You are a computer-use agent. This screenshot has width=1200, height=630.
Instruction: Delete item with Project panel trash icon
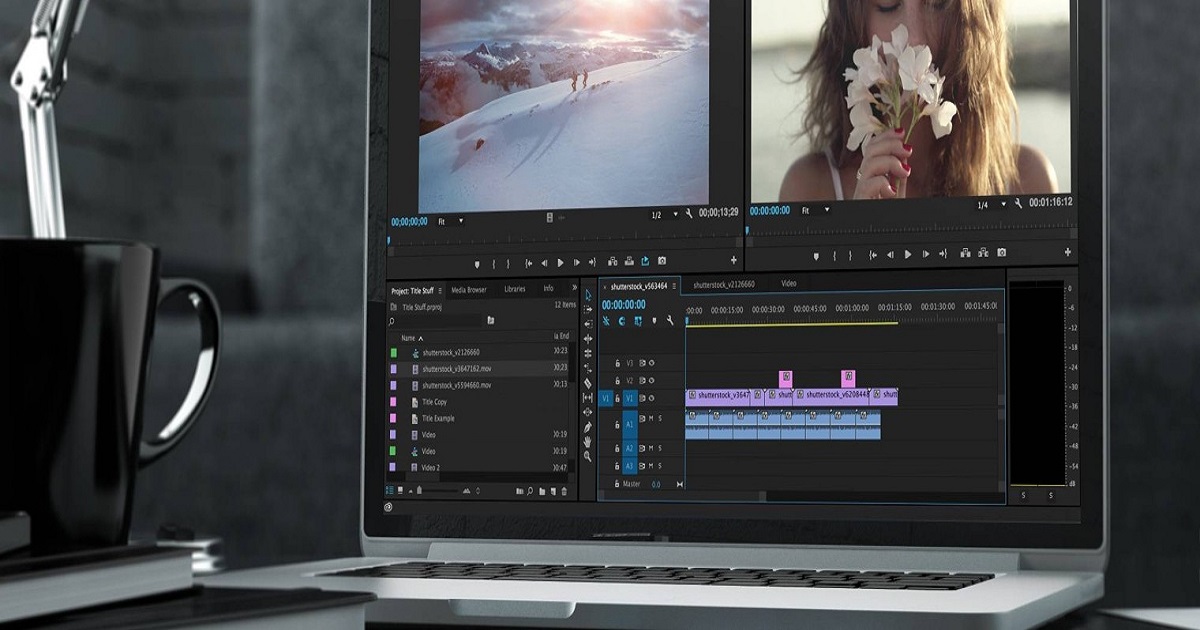click(564, 491)
